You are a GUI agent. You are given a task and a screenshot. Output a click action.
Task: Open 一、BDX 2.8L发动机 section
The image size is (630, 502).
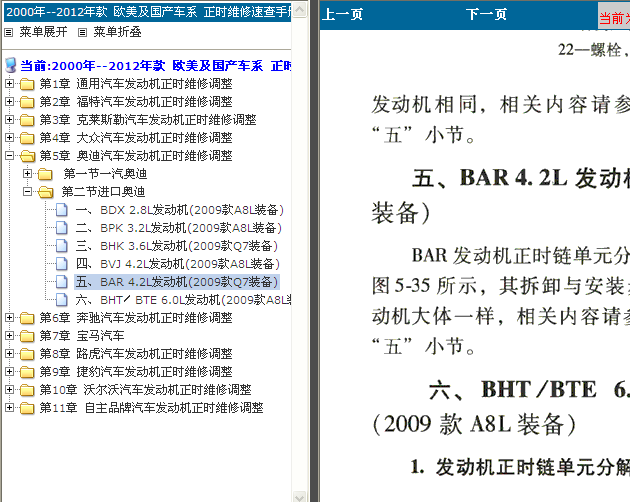[x=180, y=210]
